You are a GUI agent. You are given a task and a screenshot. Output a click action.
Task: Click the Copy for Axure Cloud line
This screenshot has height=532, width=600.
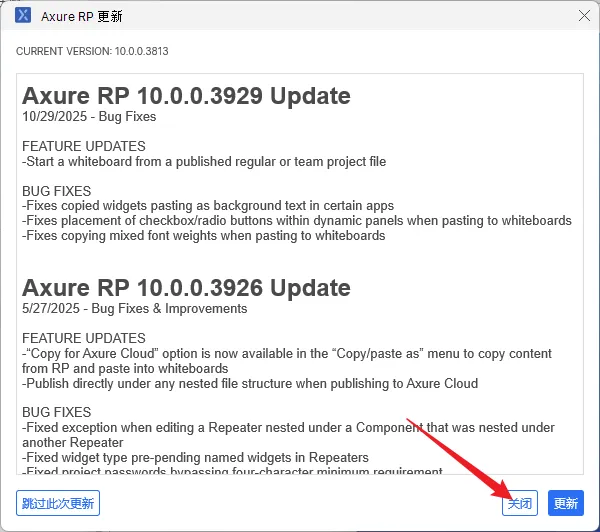(287, 361)
